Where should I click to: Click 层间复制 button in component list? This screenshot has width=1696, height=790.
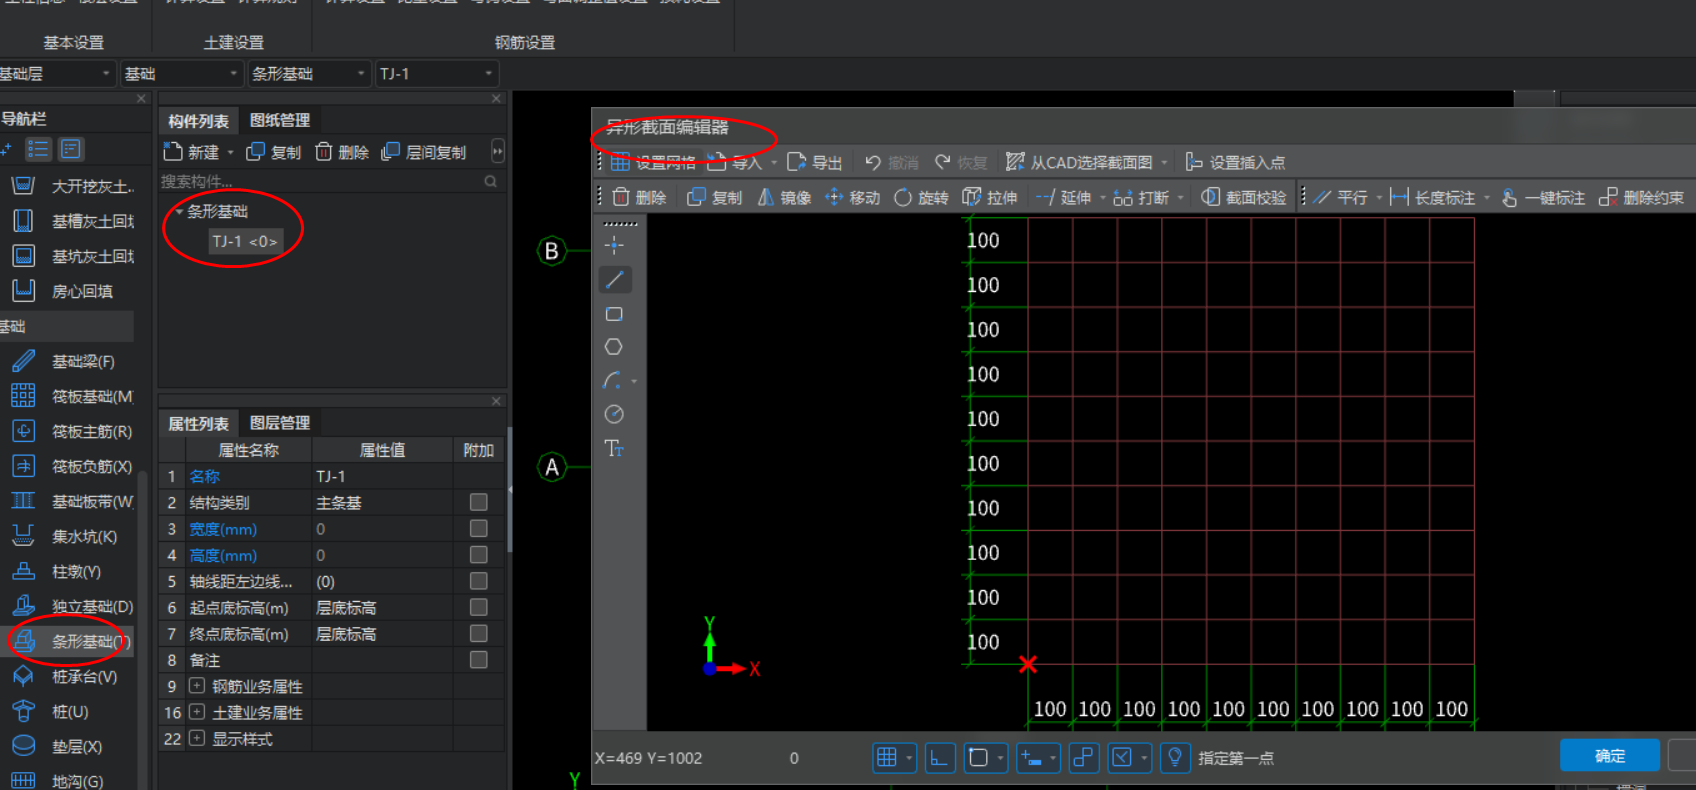pyautogui.click(x=424, y=152)
